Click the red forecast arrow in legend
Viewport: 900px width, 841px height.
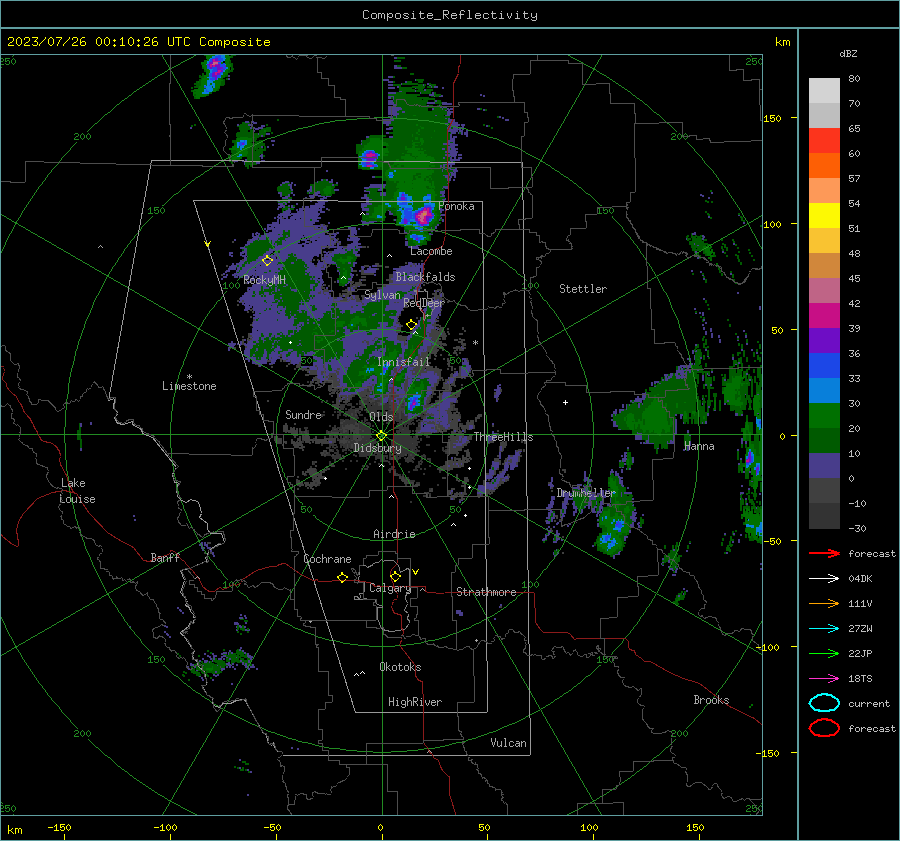(x=824, y=553)
